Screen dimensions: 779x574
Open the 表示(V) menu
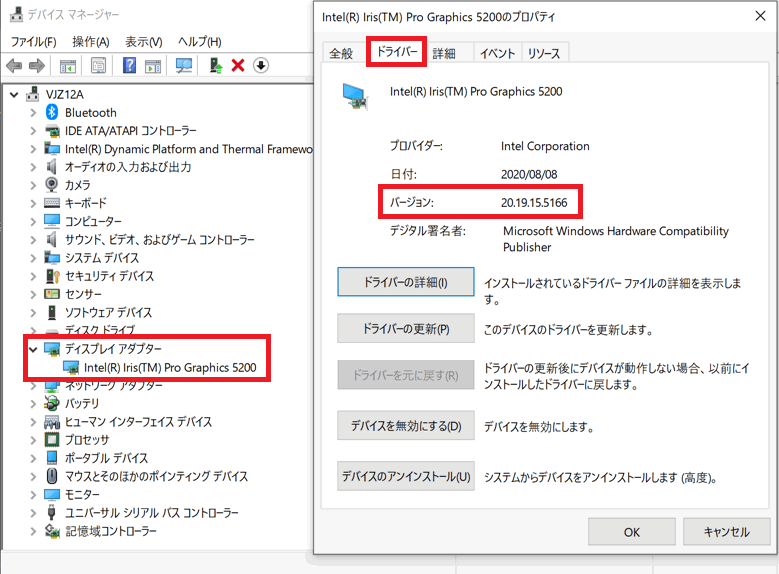pyautogui.click(x=144, y=42)
